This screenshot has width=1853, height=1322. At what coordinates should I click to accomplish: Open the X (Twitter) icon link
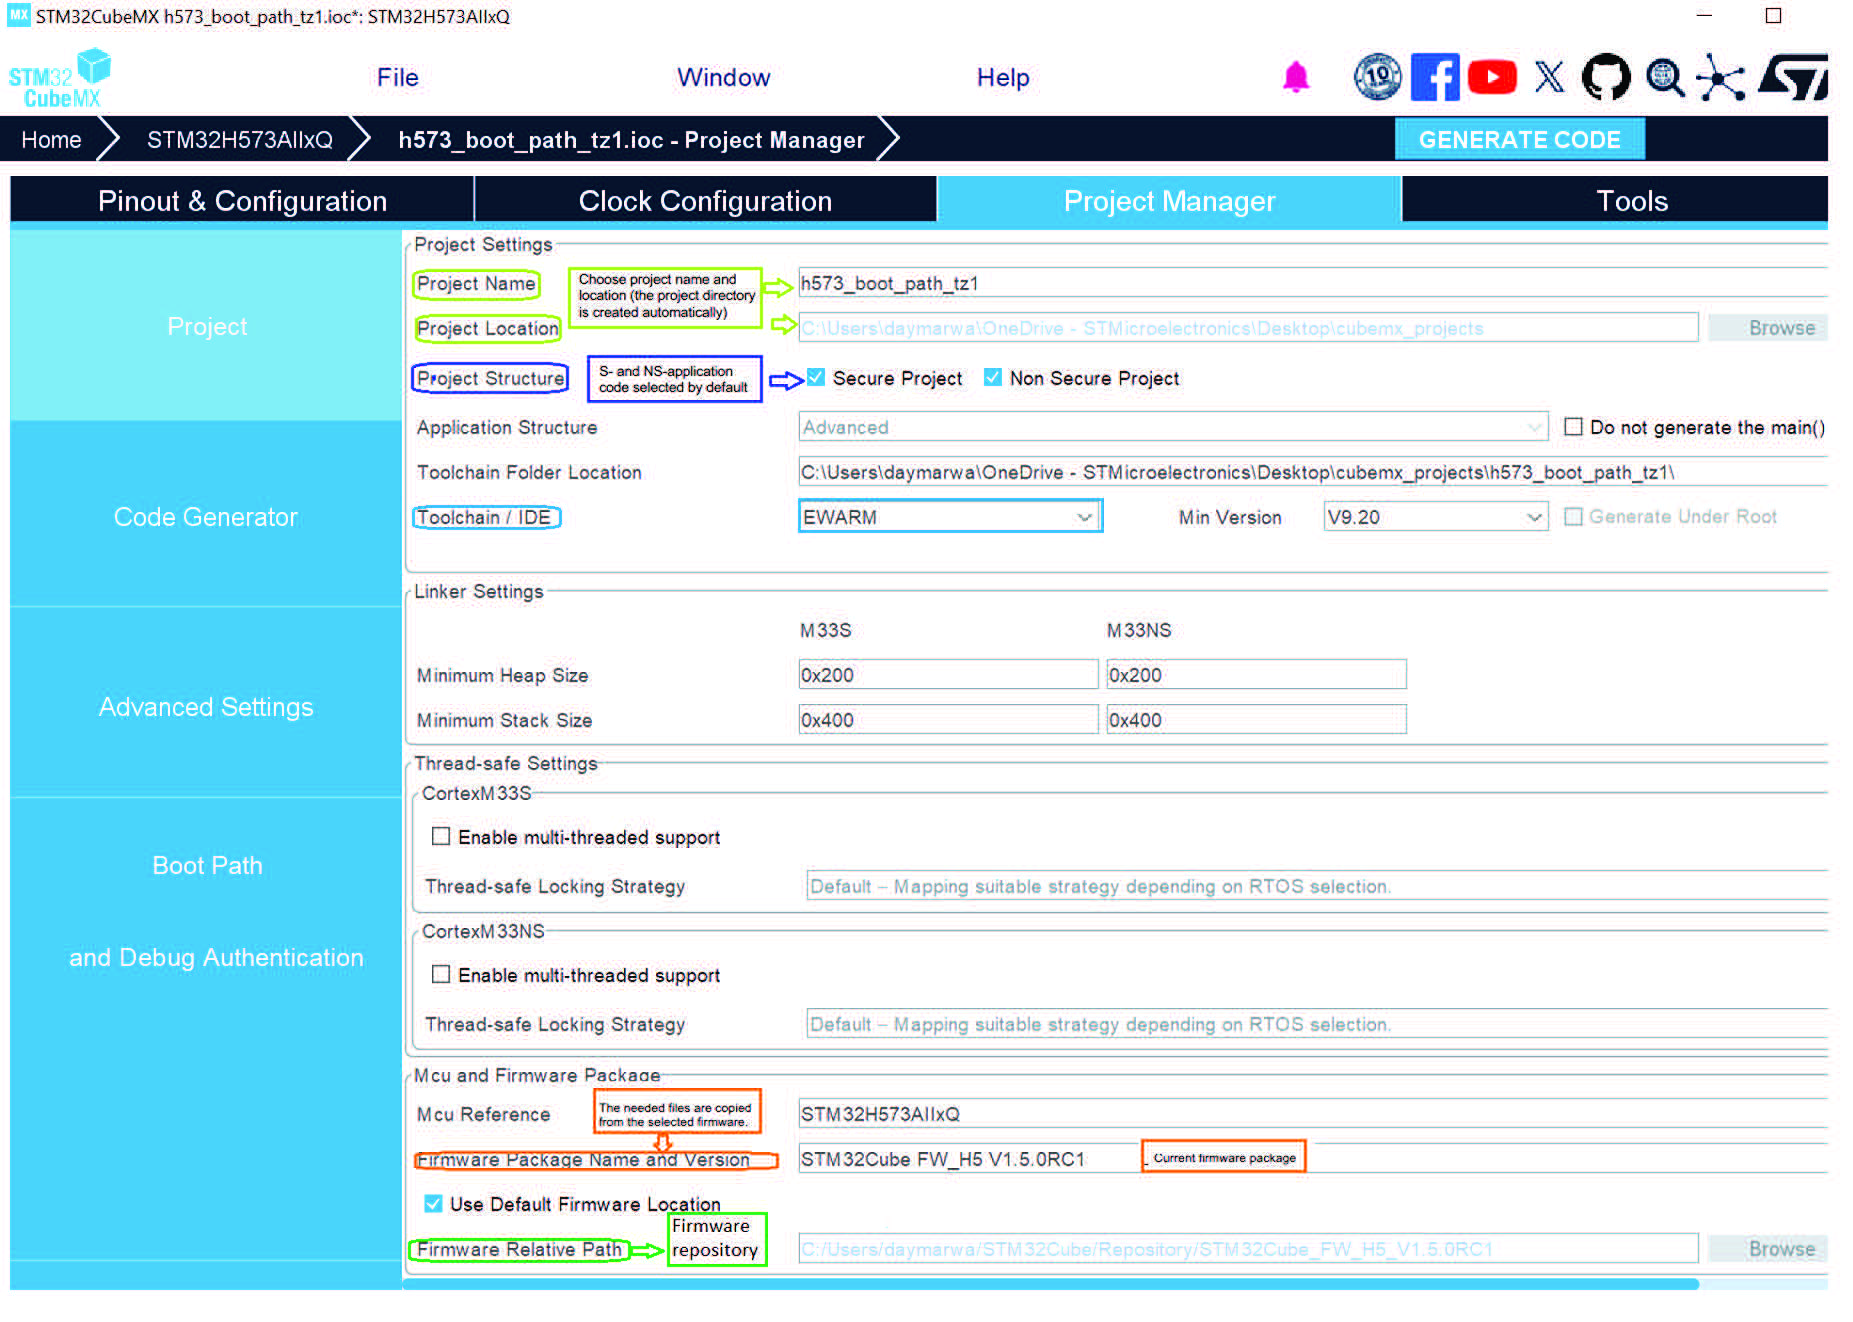[x=1549, y=77]
